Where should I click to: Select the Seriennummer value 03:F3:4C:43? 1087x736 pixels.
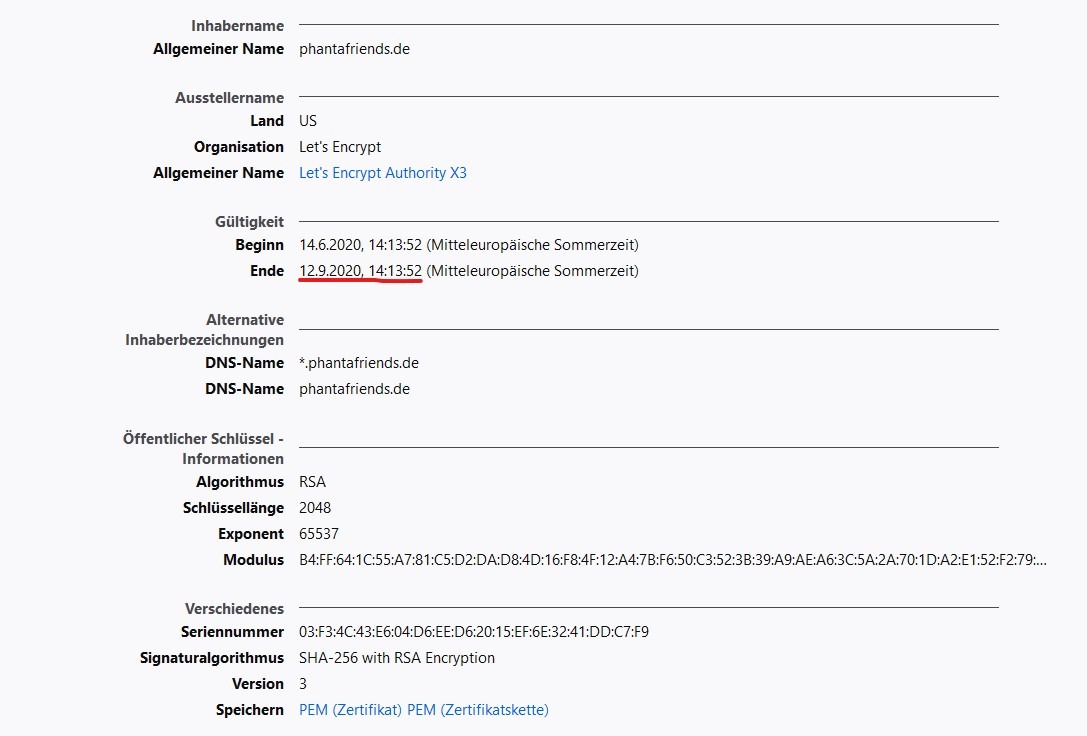(473, 632)
